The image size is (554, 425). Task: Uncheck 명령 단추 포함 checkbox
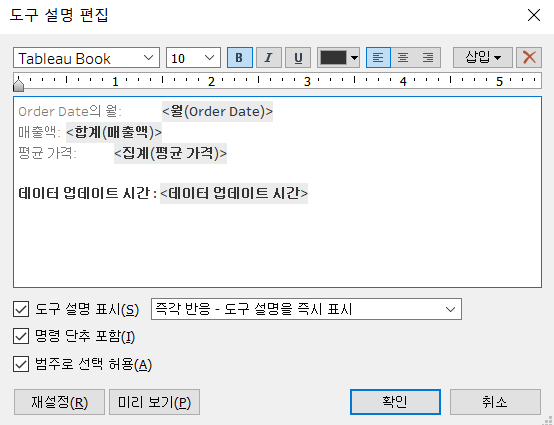coord(21,336)
